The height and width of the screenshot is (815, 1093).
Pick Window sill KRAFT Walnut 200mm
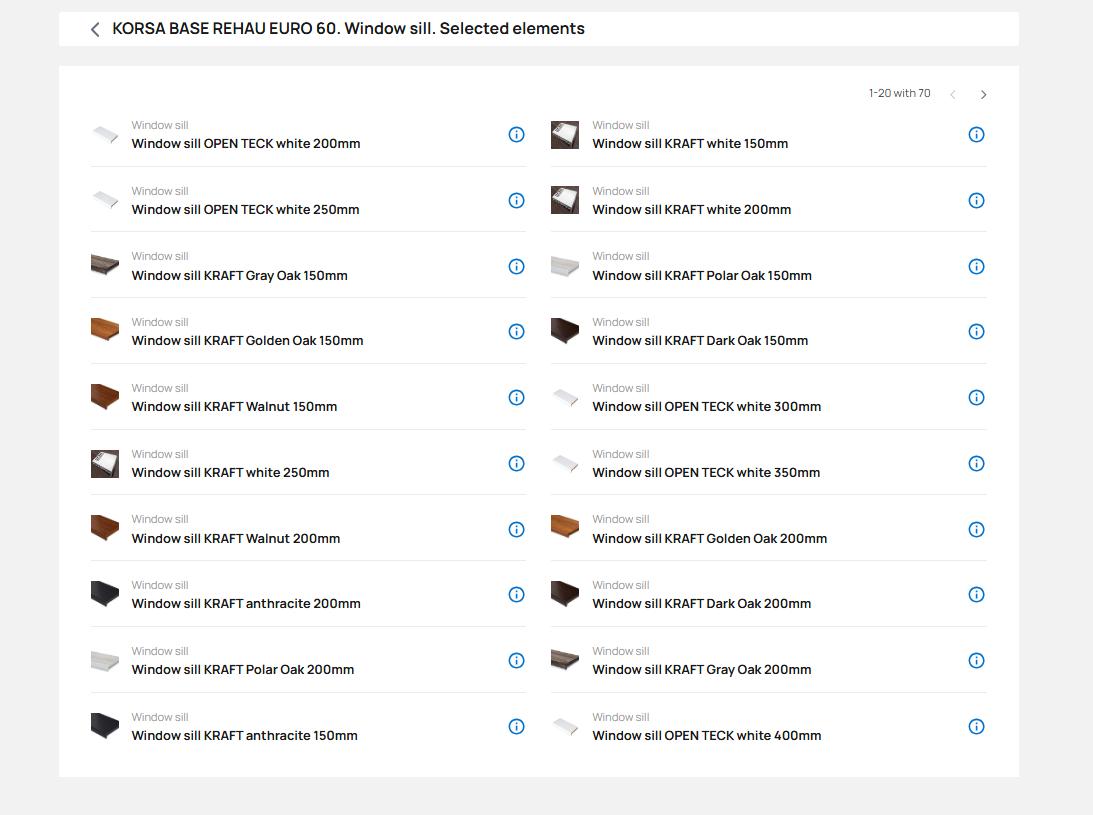[235, 538]
